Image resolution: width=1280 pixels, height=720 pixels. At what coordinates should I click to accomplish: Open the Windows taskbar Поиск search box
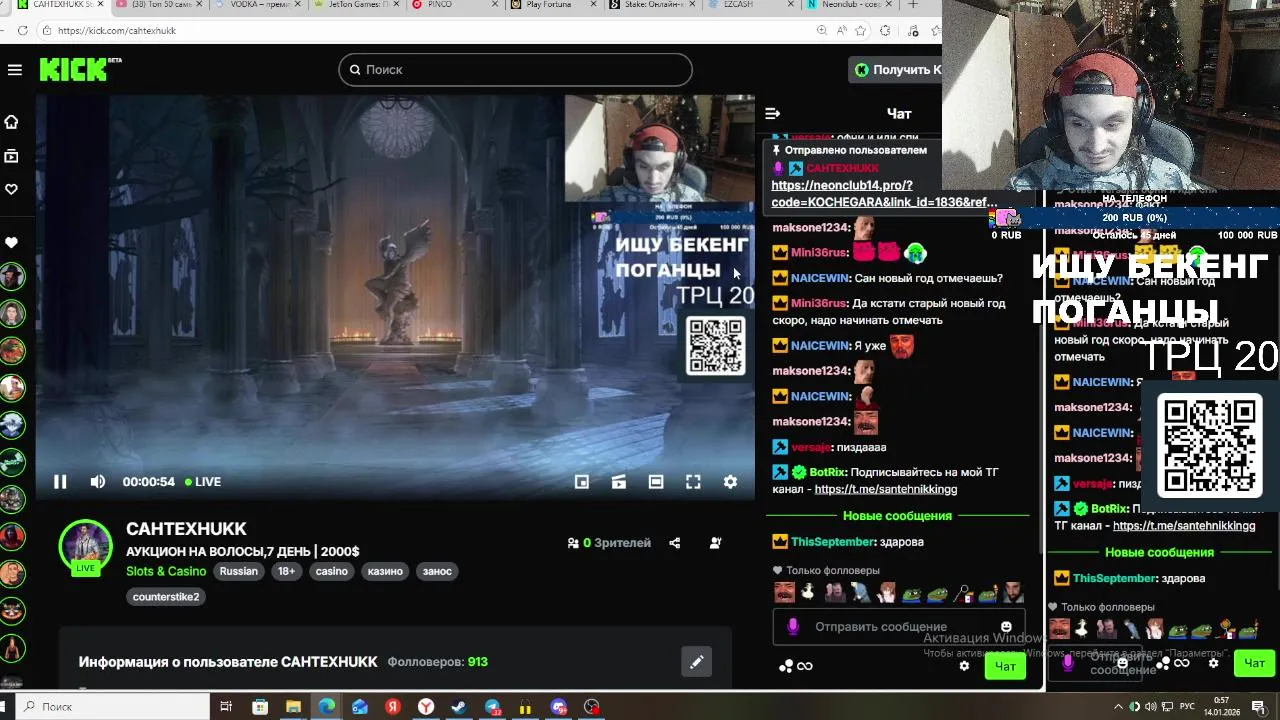[112, 707]
